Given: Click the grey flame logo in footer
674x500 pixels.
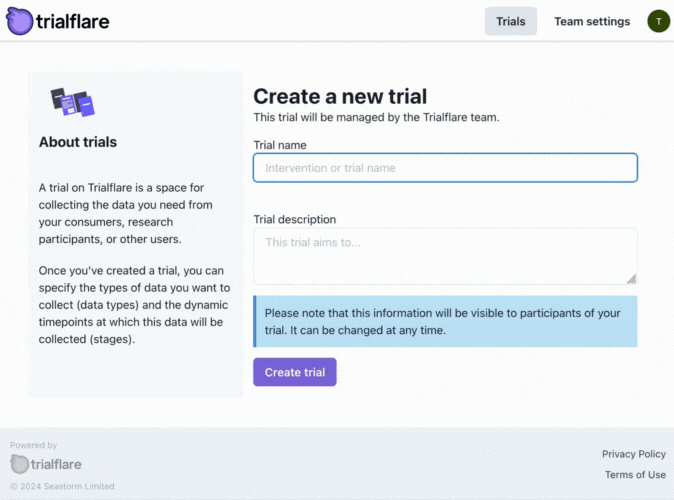Looking at the screenshot, I should click(x=19, y=464).
